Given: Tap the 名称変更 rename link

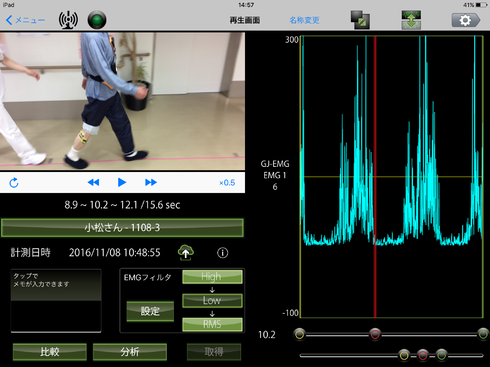Looking at the screenshot, I should click(304, 20).
